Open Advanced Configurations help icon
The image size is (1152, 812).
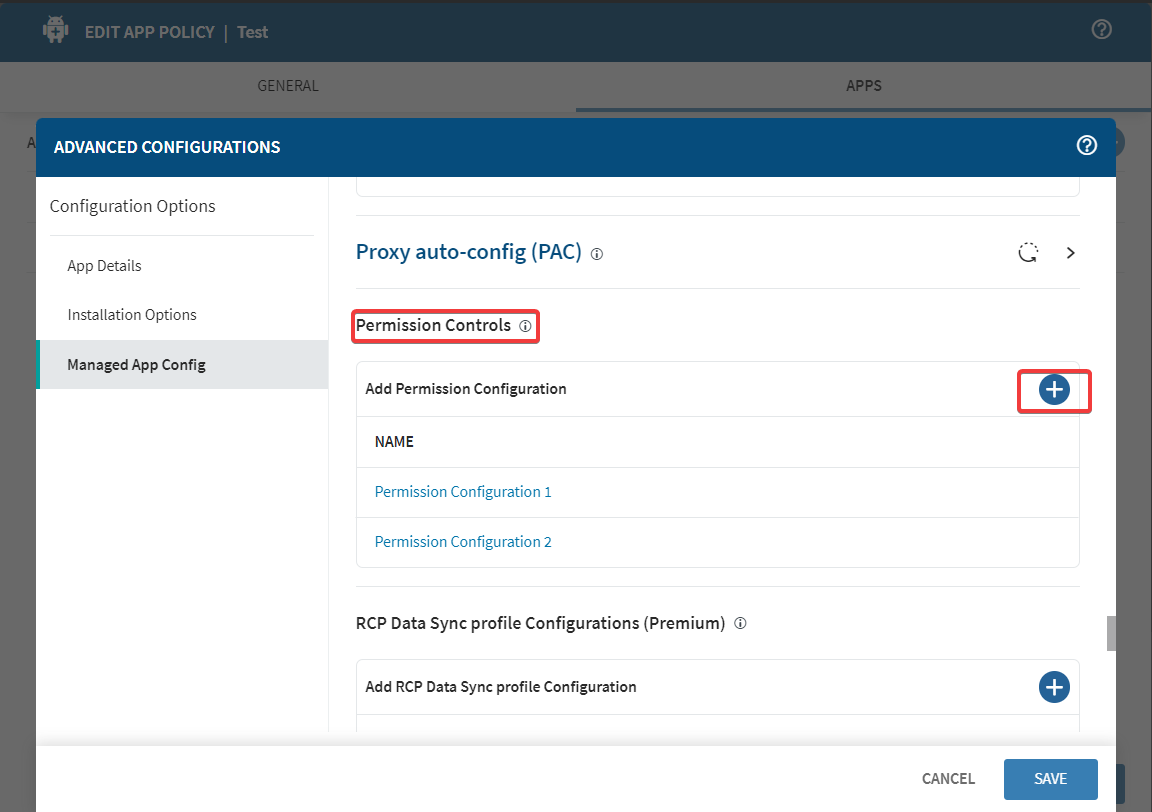pyautogui.click(x=1086, y=146)
